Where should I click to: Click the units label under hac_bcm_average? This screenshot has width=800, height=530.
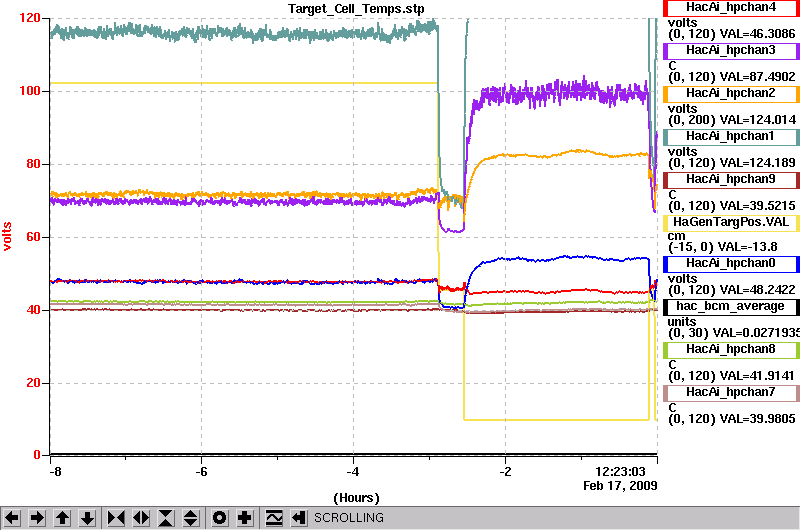[x=682, y=322]
